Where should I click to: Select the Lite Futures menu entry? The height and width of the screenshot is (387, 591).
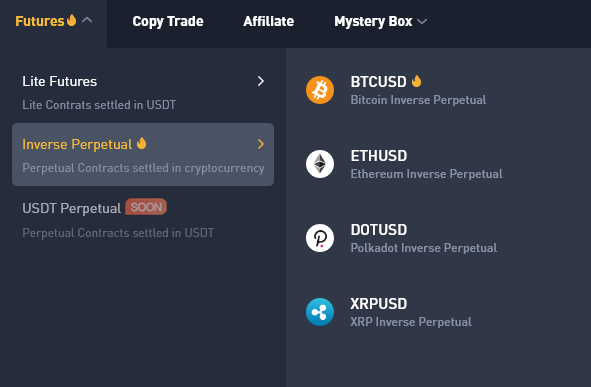[x=143, y=92]
